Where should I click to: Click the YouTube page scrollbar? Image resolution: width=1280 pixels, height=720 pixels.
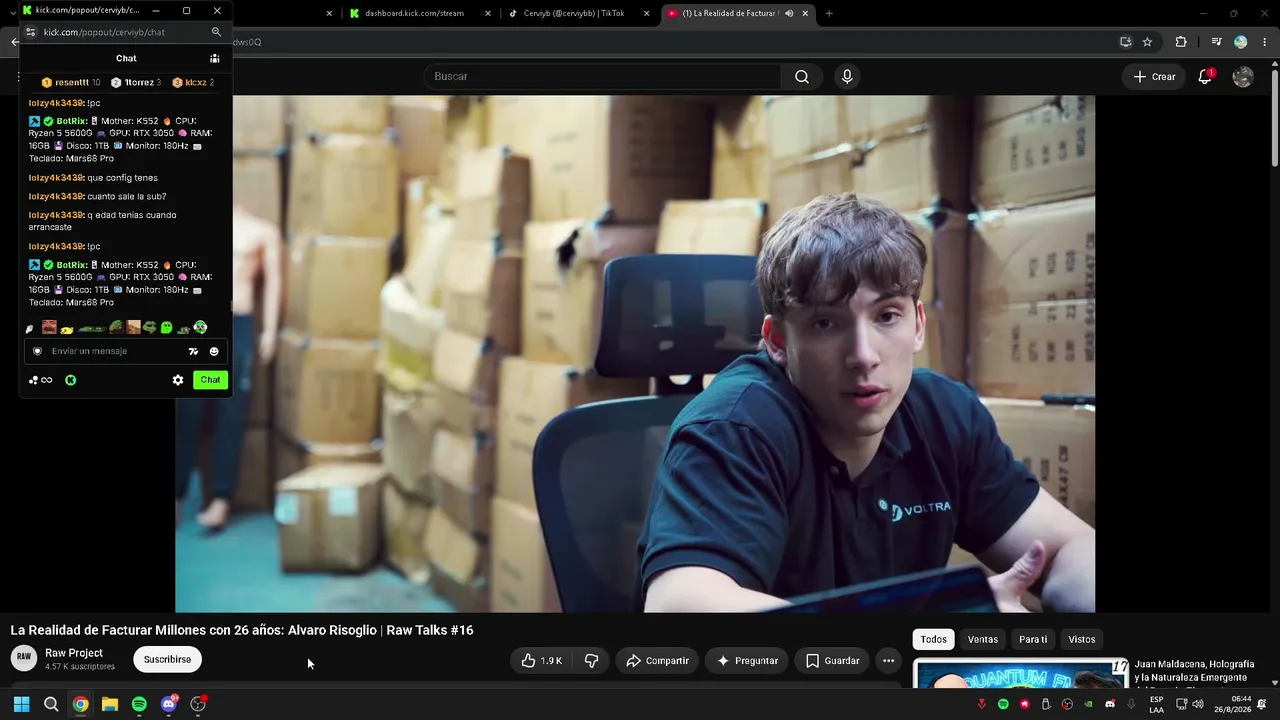click(x=1274, y=116)
